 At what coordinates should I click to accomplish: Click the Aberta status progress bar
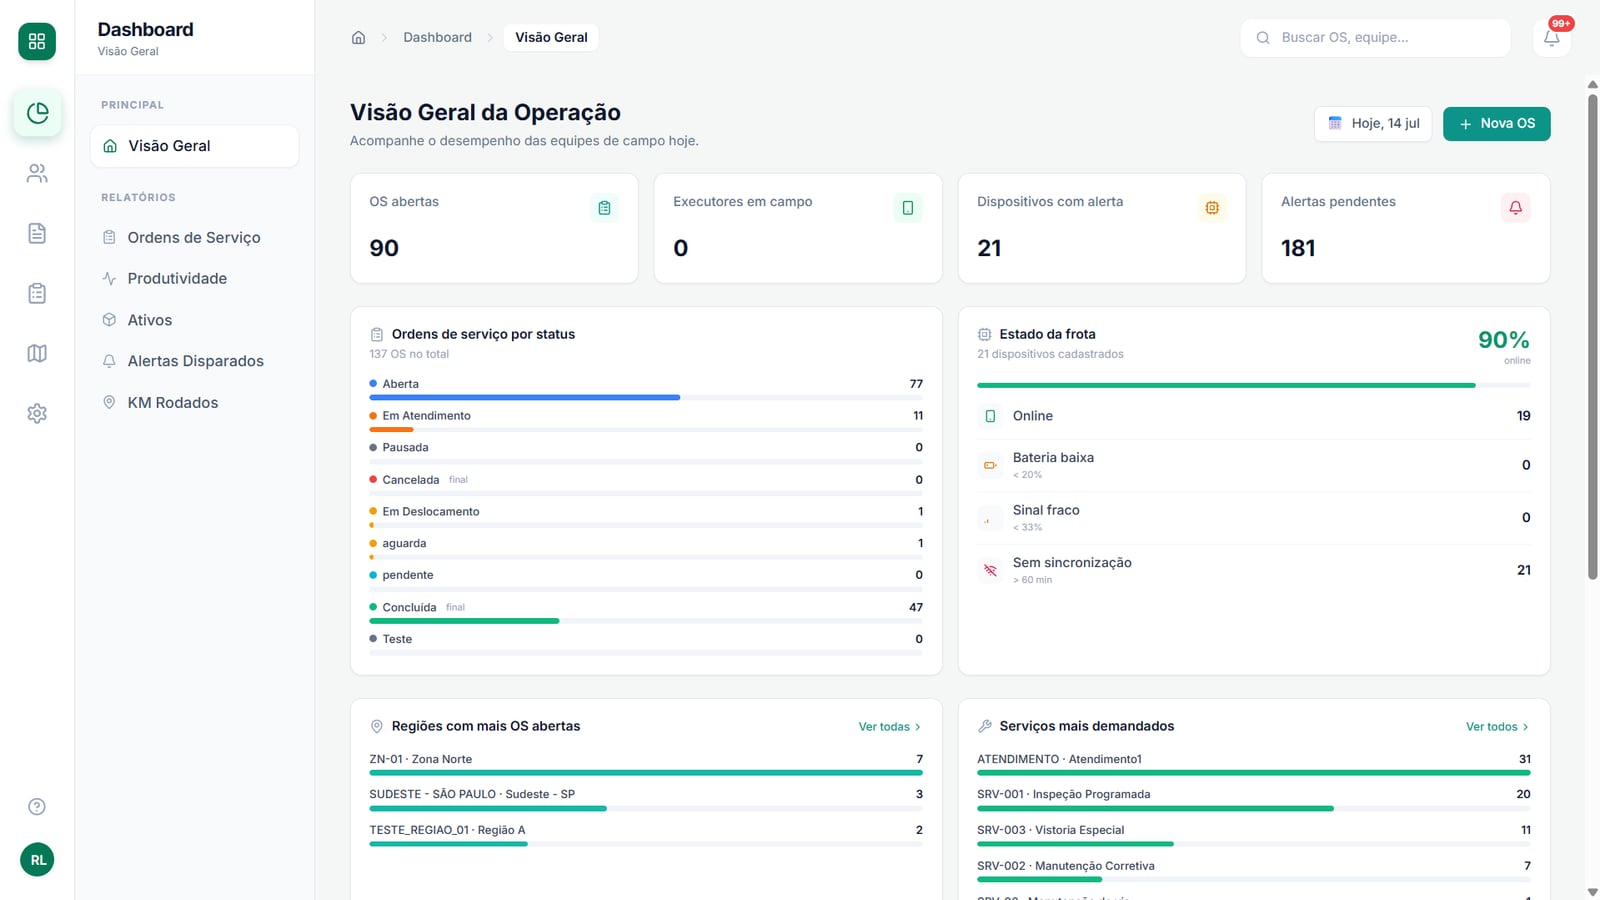pos(646,398)
